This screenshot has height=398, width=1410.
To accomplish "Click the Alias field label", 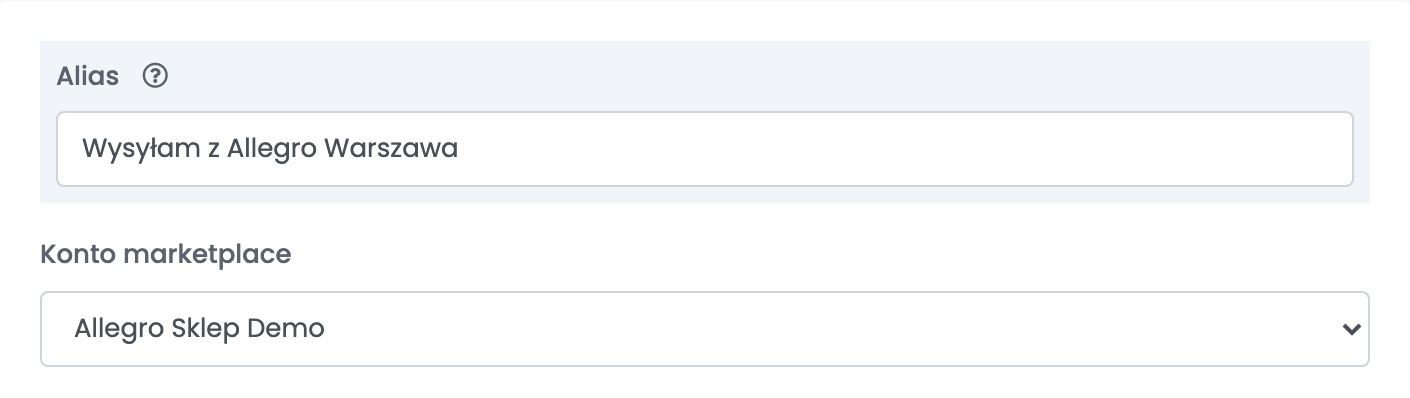I will point(88,76).
